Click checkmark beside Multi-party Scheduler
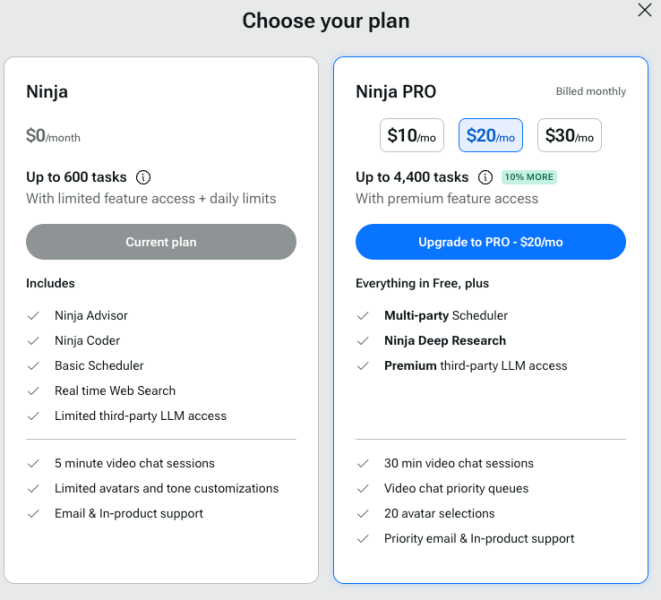 363,316
